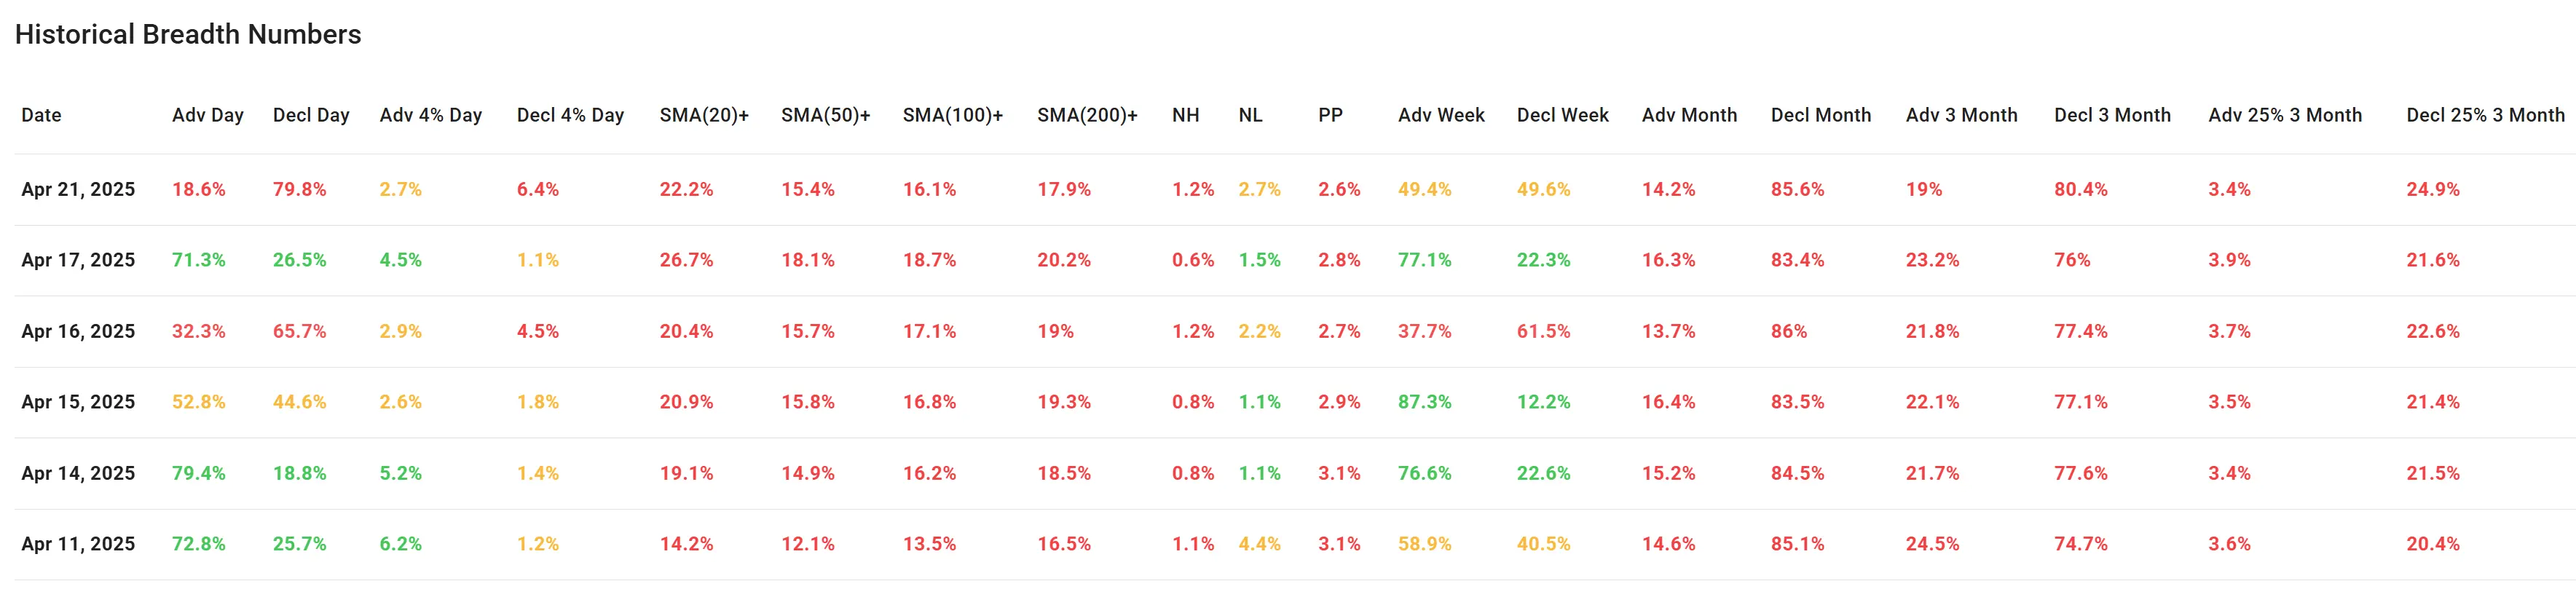Select the Apr 14, 2025 row date
The width and height of the screenshot is (2576, 589).
click(x=78, y=473)
